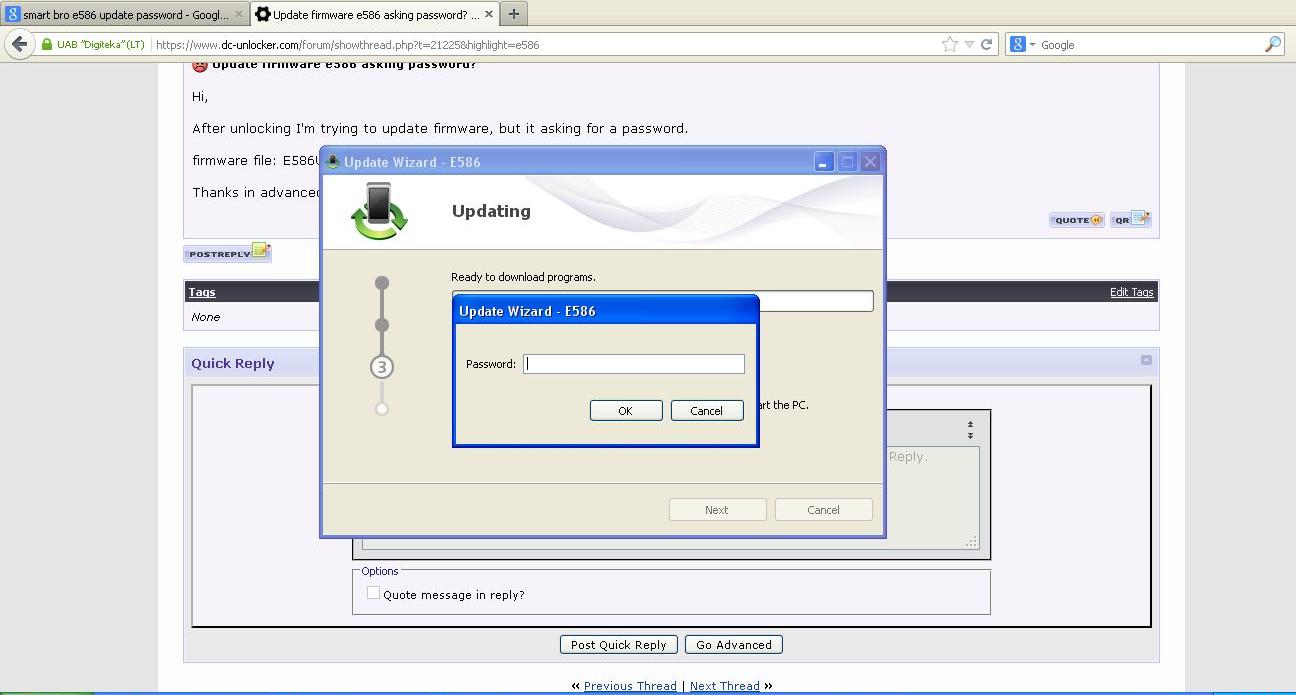
Task: Close the 'Update firmware e586' tab
Action: click(x=488, y=14)
